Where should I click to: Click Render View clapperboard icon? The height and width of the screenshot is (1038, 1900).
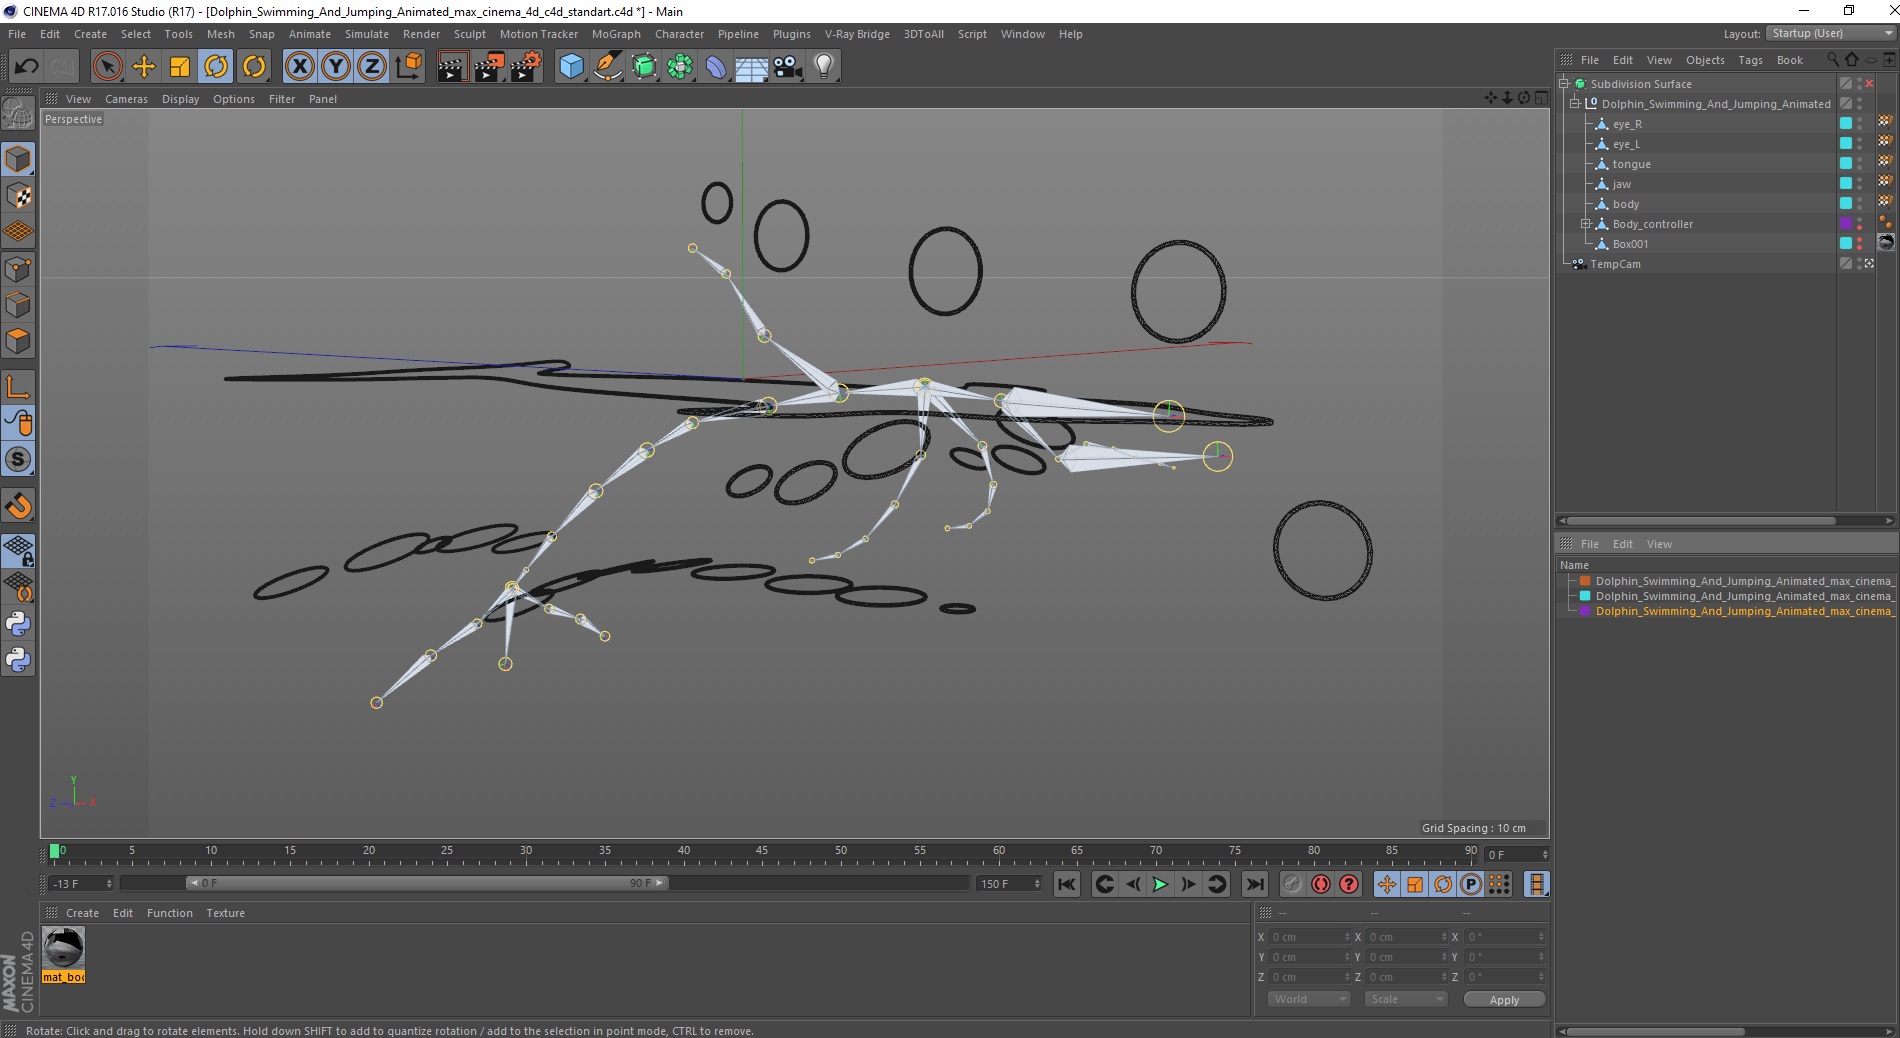pyautogui.click(x=452, y=66)
